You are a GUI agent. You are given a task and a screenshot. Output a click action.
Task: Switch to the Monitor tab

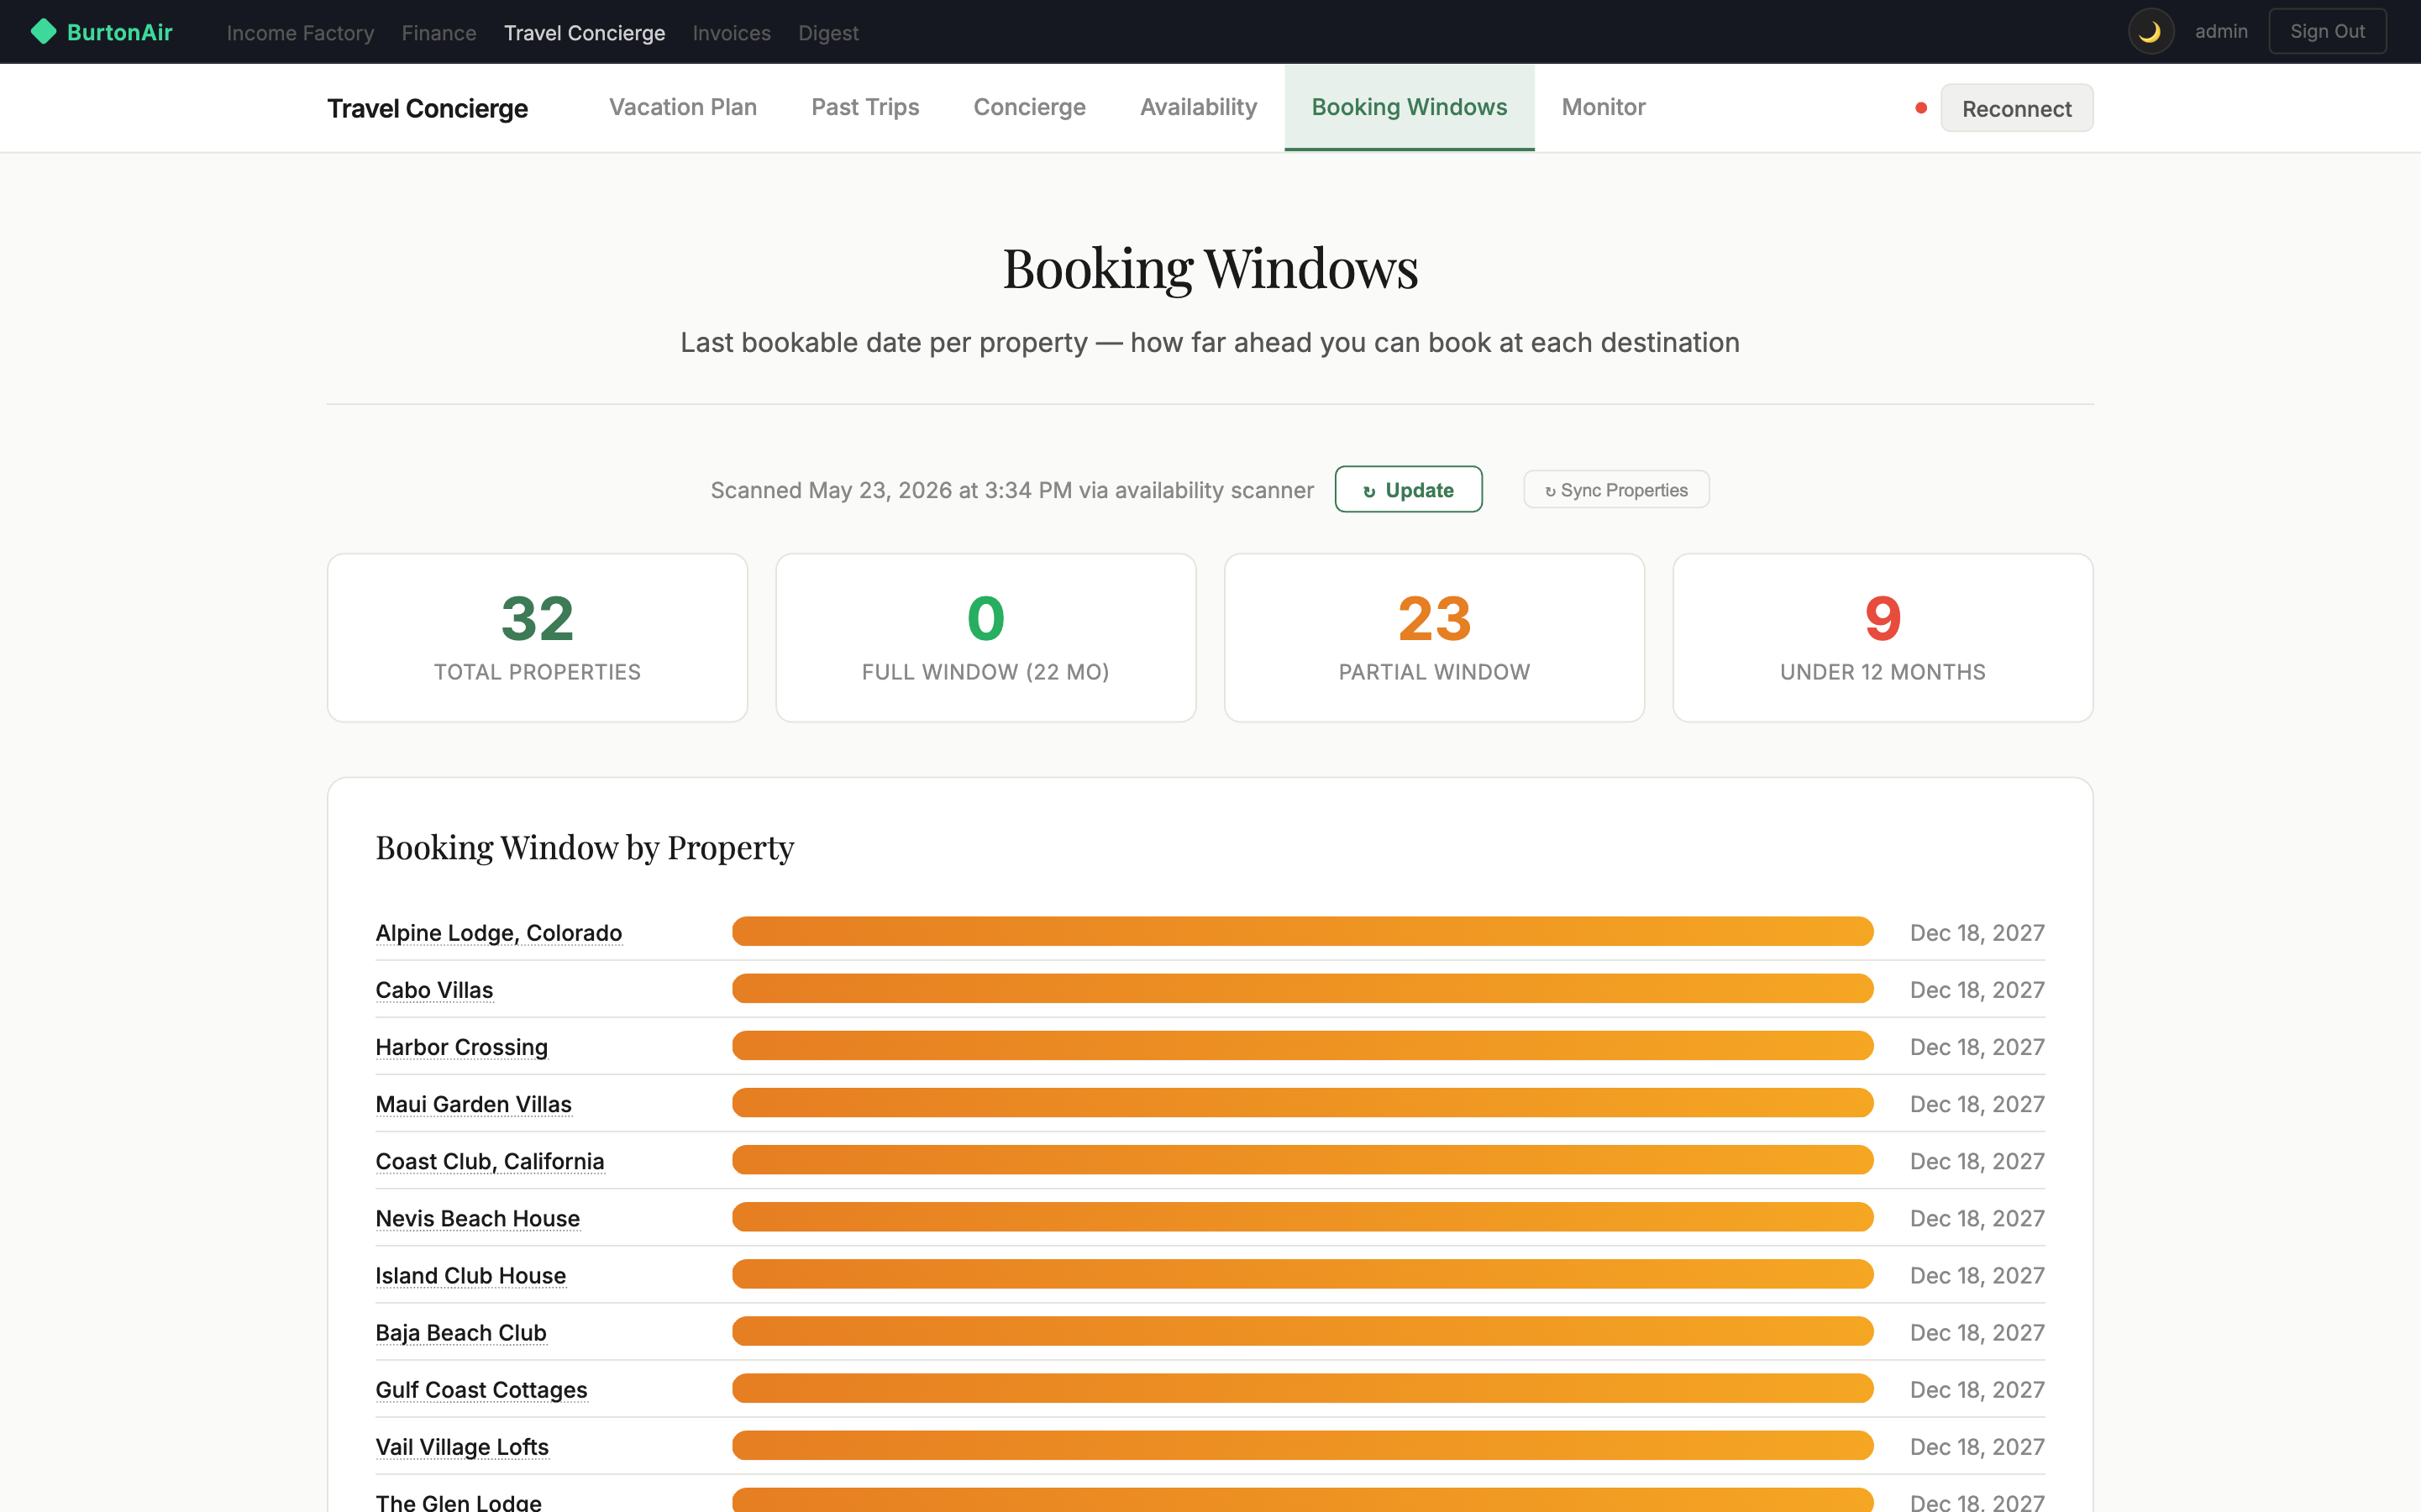1603,107
